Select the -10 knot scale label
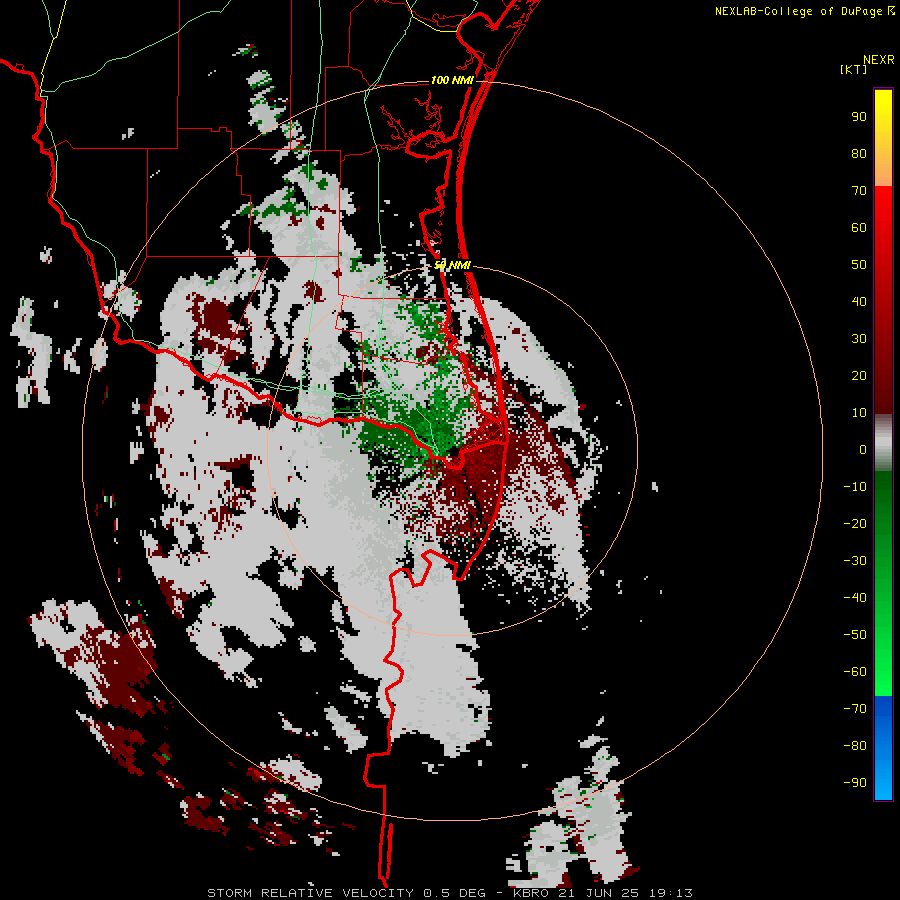The height and width of the screenshot is (900, 900). 855,487
